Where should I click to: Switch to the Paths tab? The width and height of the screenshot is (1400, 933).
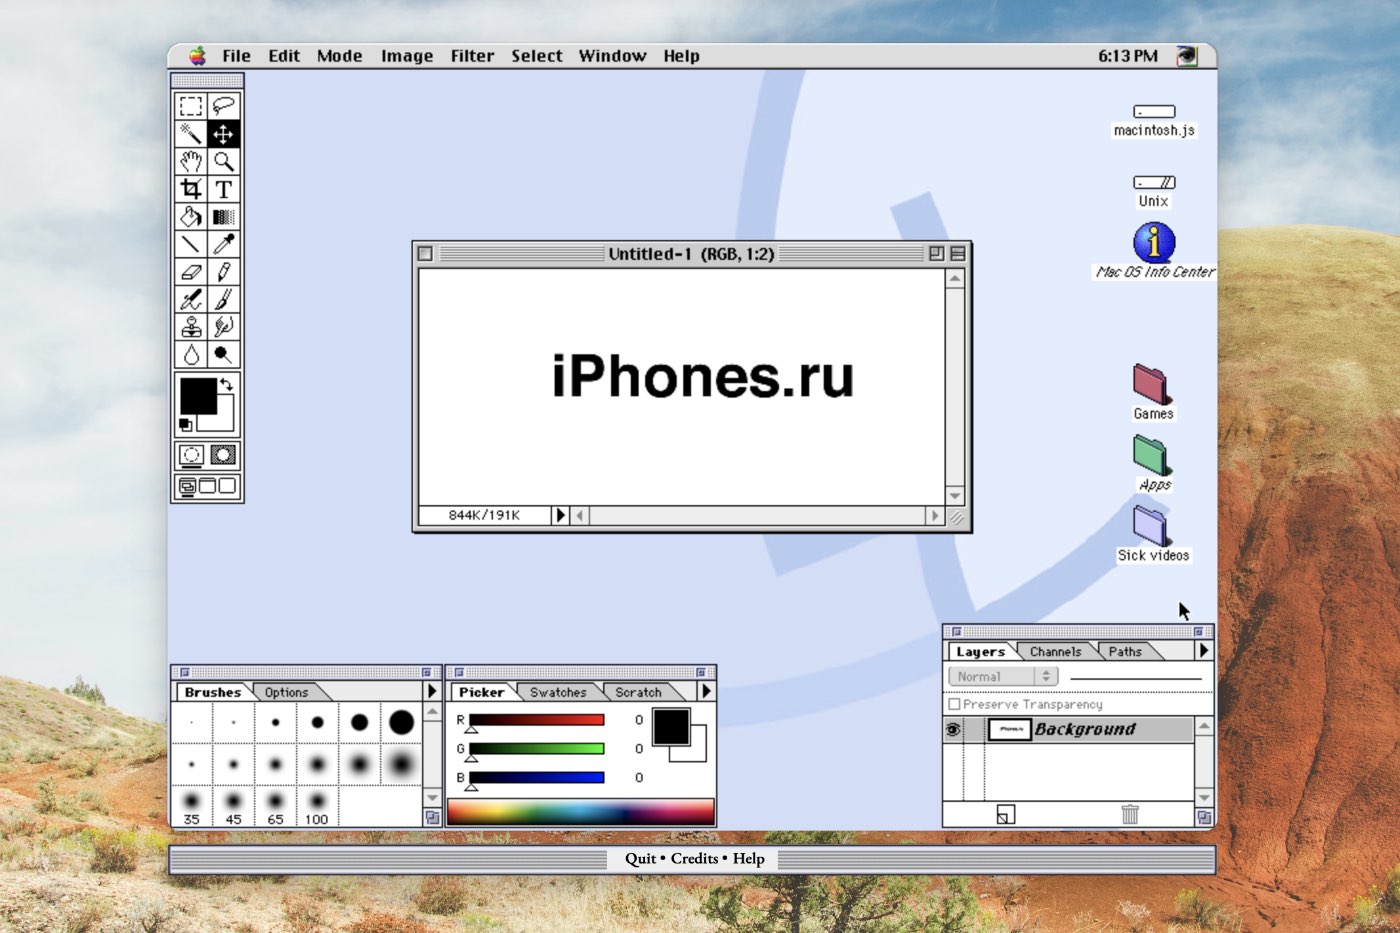click(x=1125, y=652)
